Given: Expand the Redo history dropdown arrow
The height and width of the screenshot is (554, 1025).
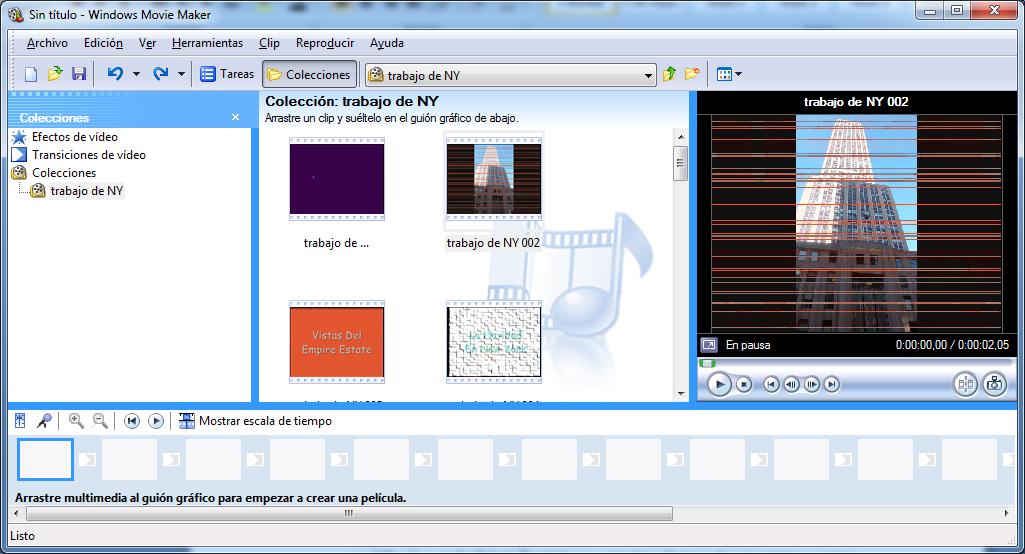Looking at the screenshot, I should click(x=181, y=74).
